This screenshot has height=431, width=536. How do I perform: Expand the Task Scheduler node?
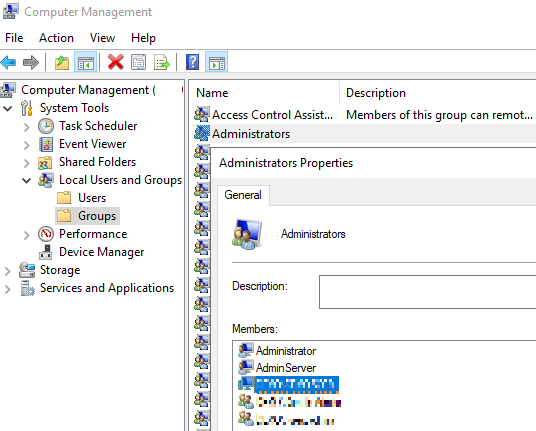coord(27,127)
